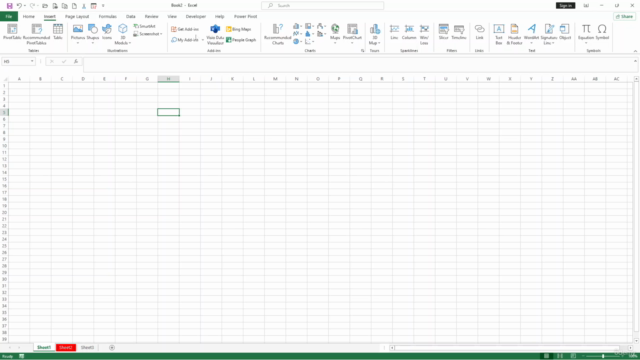Switch to the Developer tab

pyautogui.click(x=196, y=16)
